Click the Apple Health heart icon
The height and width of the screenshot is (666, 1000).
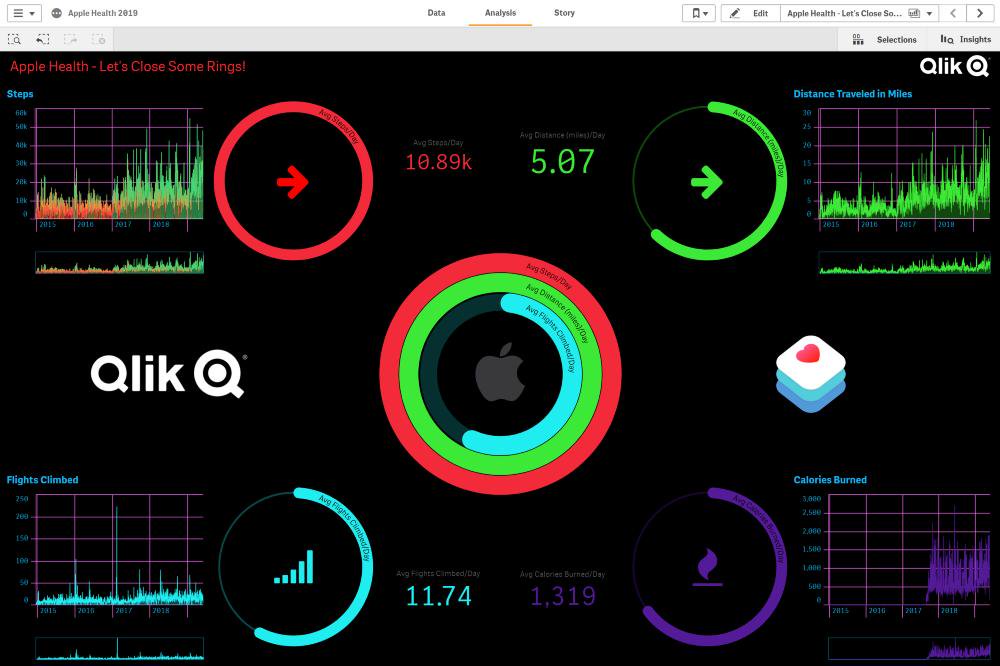click(811, 374)
